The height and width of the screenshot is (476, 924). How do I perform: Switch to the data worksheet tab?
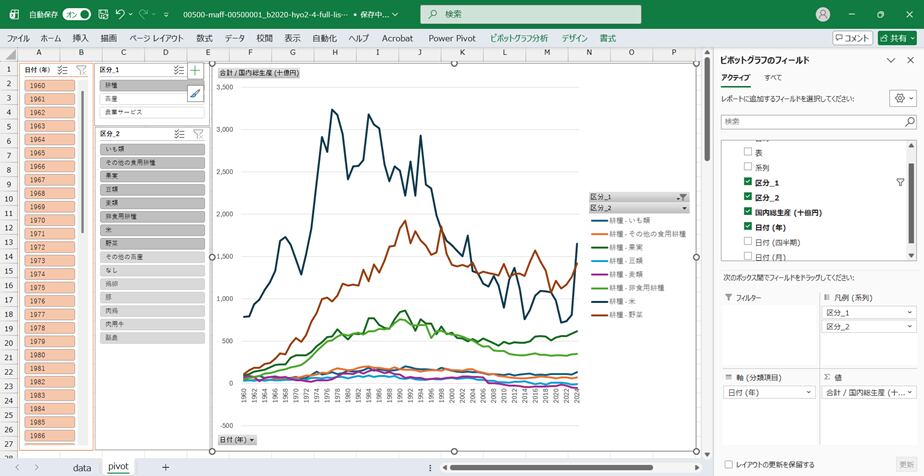click(x=82, y=467)
